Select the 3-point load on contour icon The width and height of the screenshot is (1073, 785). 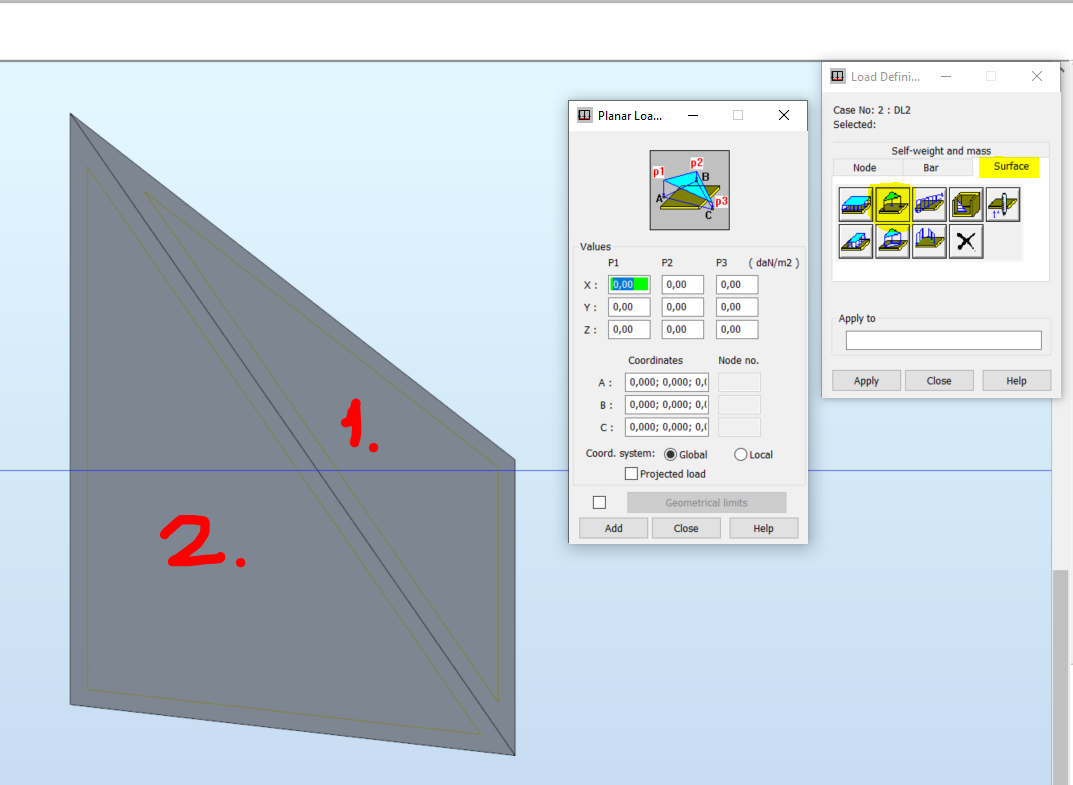tap(892, 240)
